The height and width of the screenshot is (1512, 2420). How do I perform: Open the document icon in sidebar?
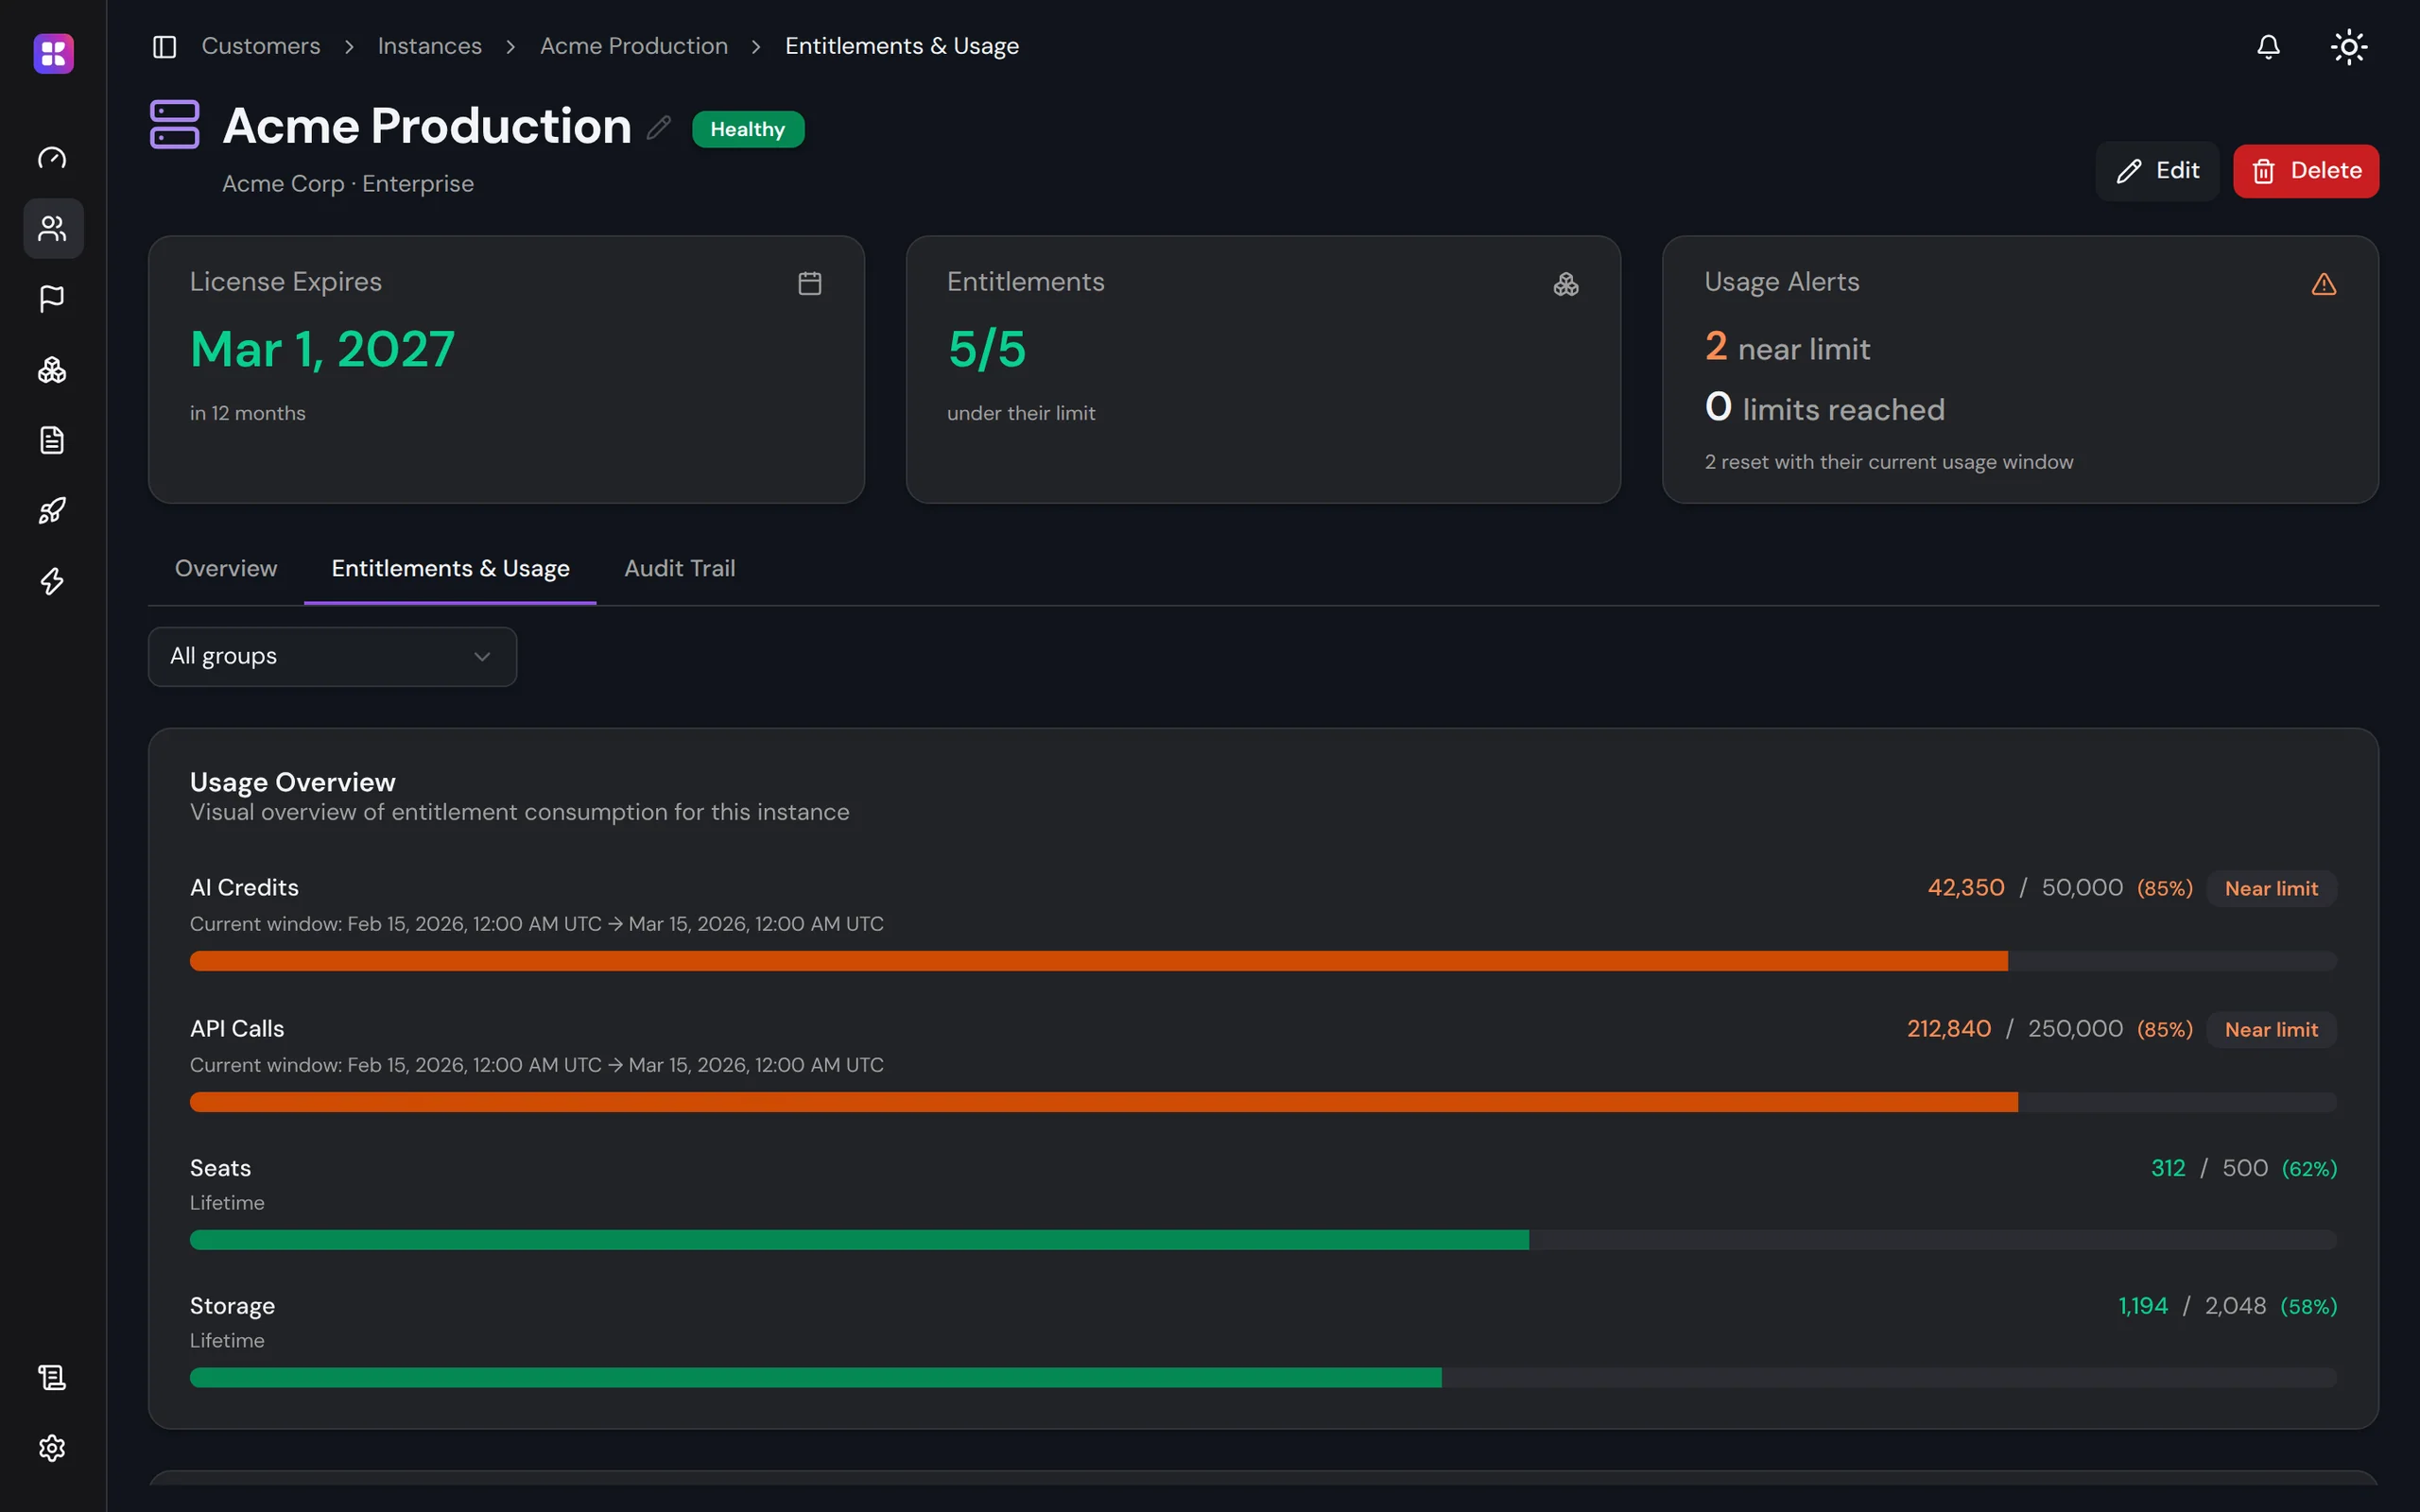tap(52, 440)
